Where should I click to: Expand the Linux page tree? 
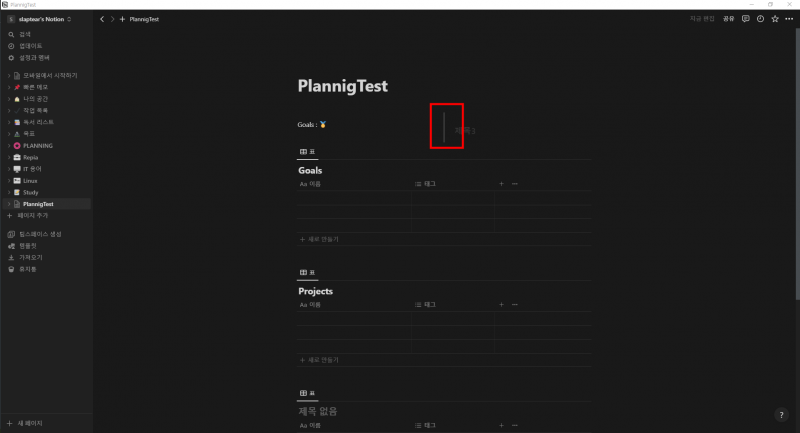(x=9, y=181)
